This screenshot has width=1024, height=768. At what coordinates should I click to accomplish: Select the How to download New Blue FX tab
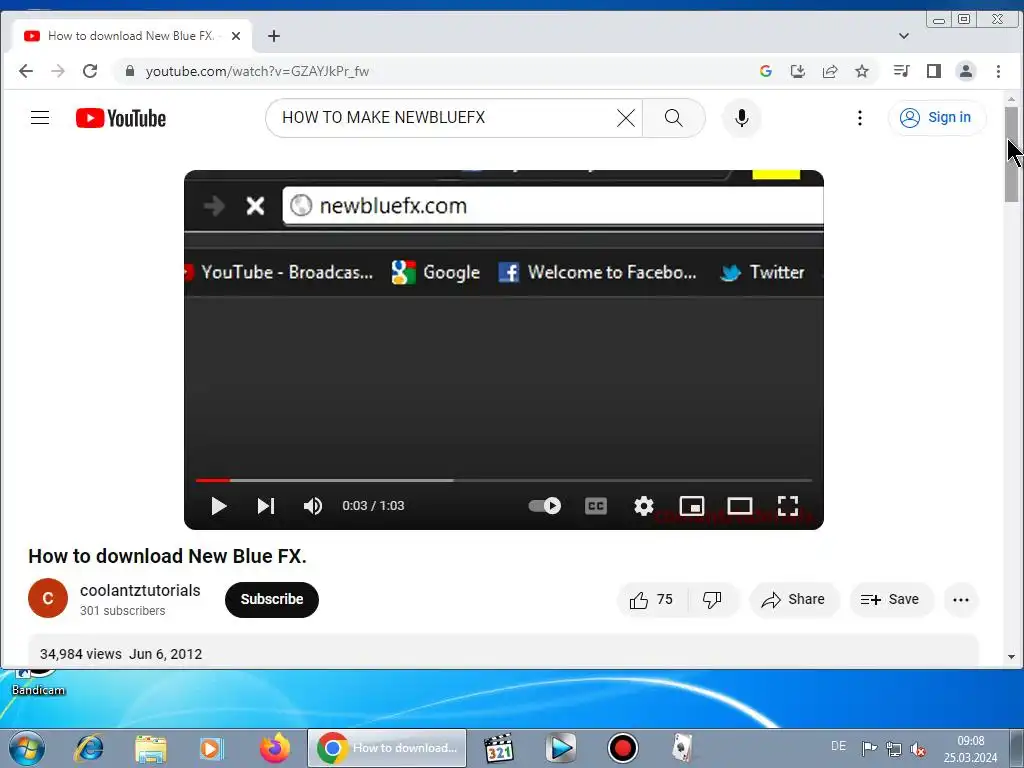tap(131, 36)
